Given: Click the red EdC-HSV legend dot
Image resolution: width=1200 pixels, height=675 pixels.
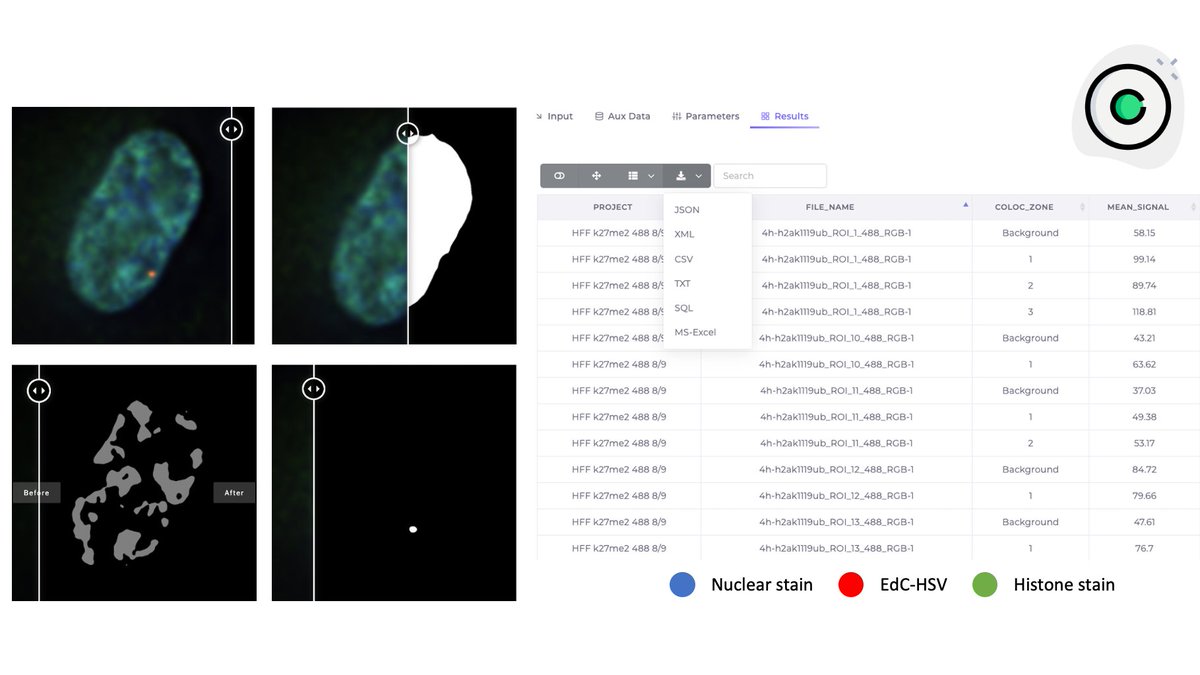Looking at the screenshot, I should [851, 585].
